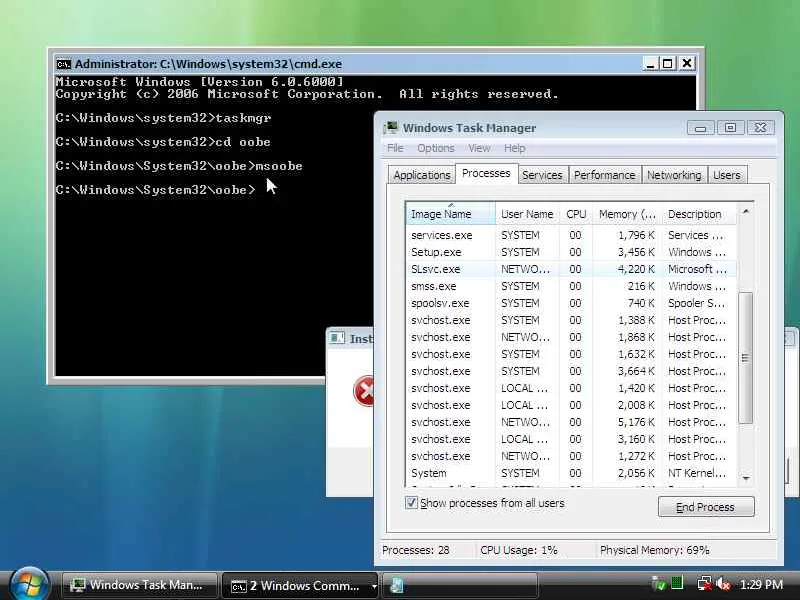Click the process list scroll down arrow
The image size is (800, 600).
(x=745, y=479)
